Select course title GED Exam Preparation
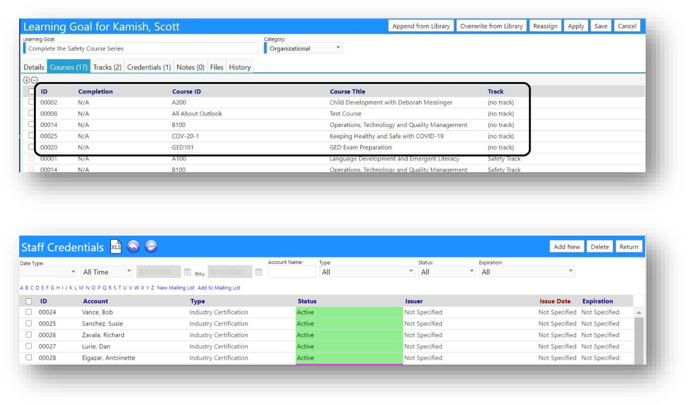Screen dimensions: 687x405 pos(361,147)
